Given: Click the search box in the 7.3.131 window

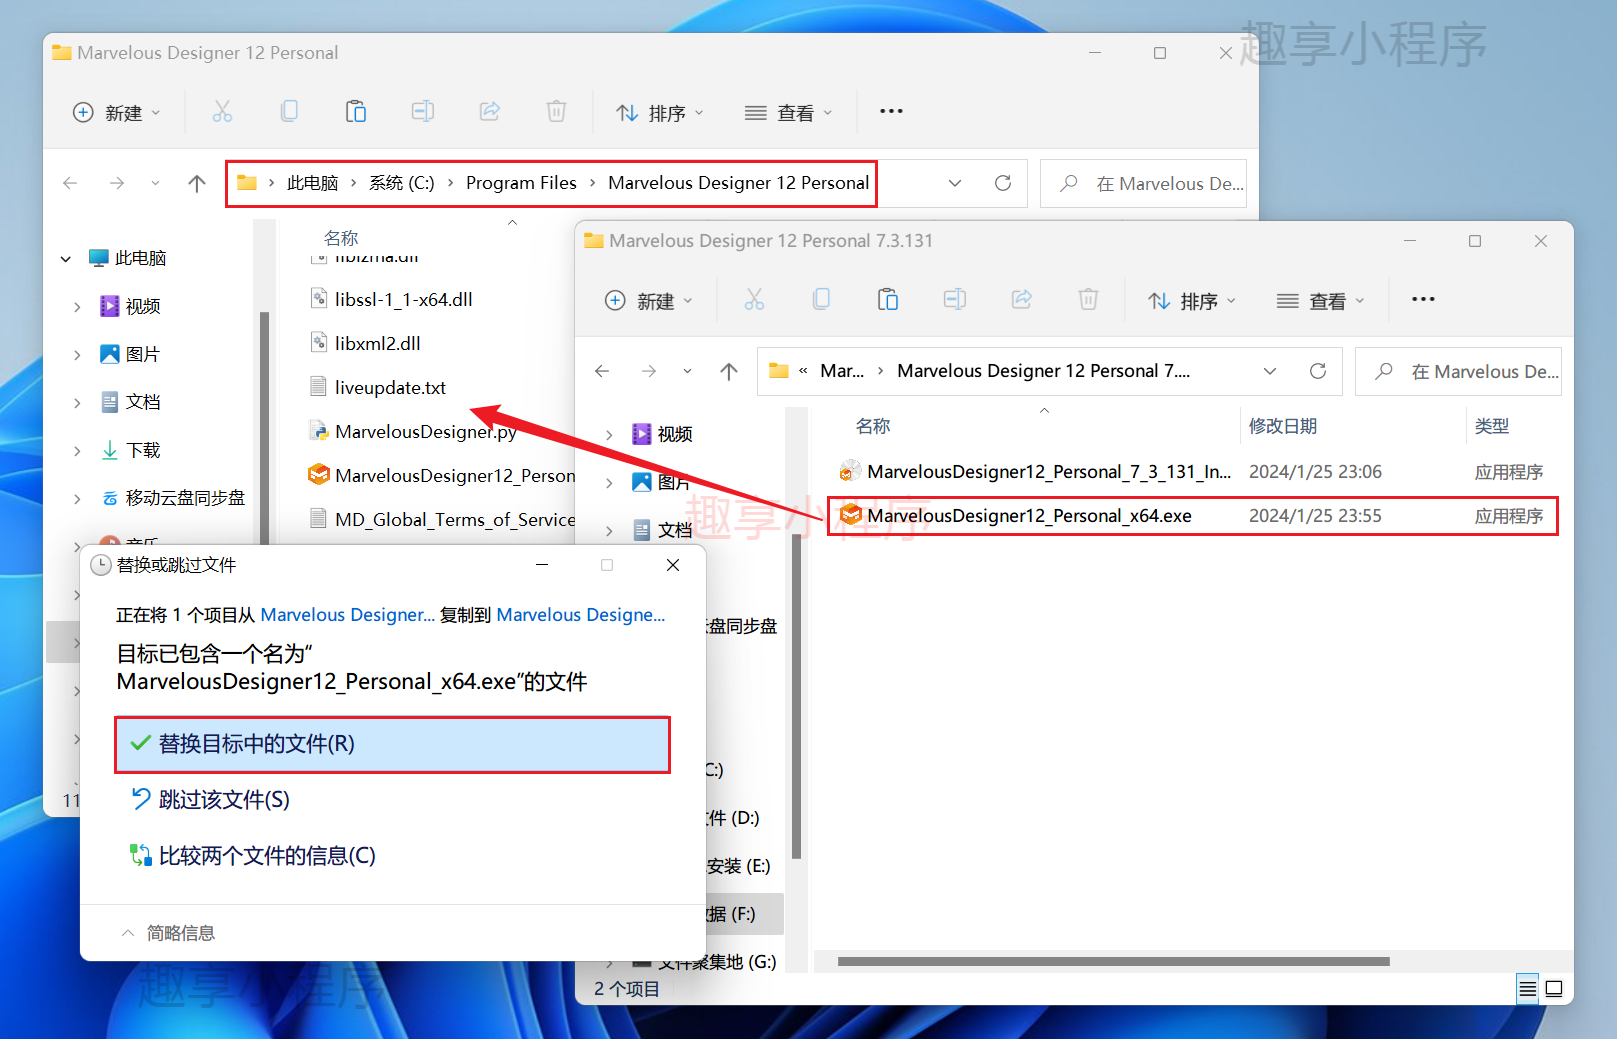Looking at the screenshot, I should [1459, 371].
